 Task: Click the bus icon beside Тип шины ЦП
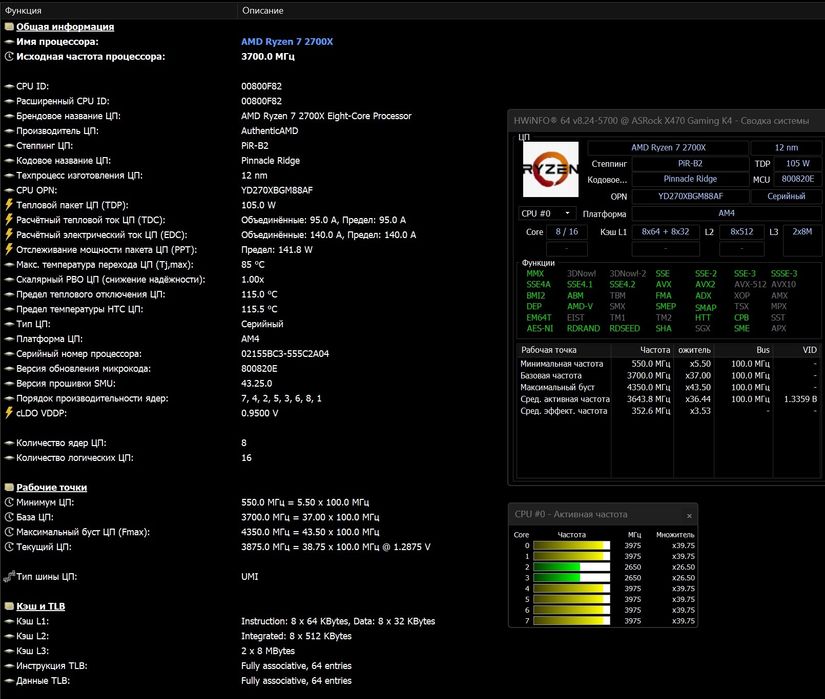click(9, 576)
